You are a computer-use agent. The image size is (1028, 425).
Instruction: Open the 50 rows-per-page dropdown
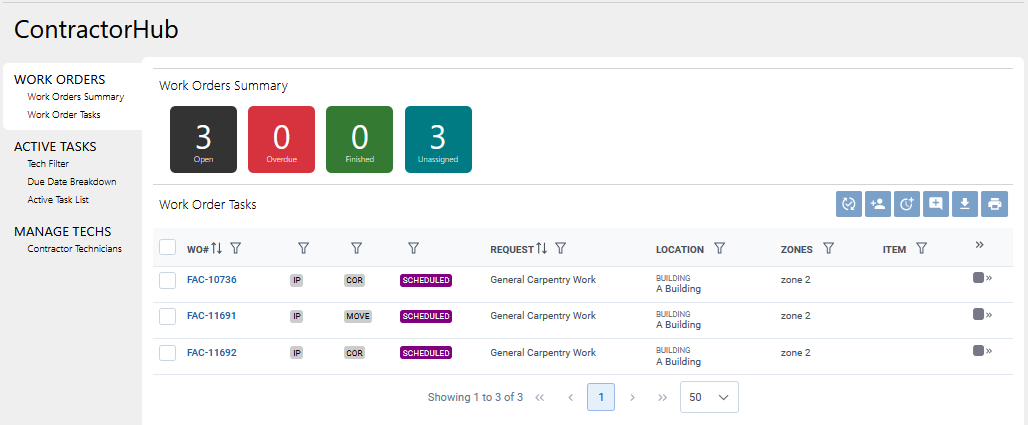[x=709, y=397]
